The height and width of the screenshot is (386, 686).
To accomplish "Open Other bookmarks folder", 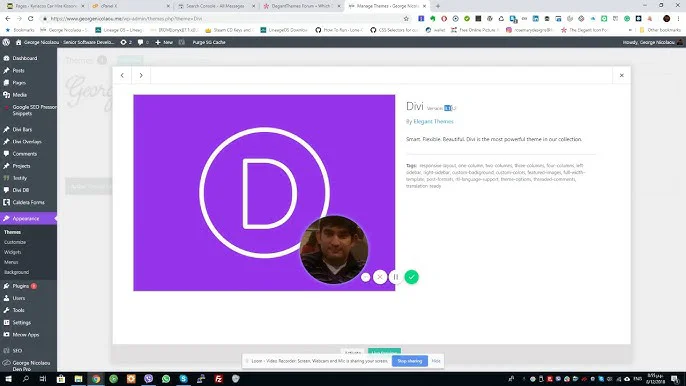I will 660,30.
